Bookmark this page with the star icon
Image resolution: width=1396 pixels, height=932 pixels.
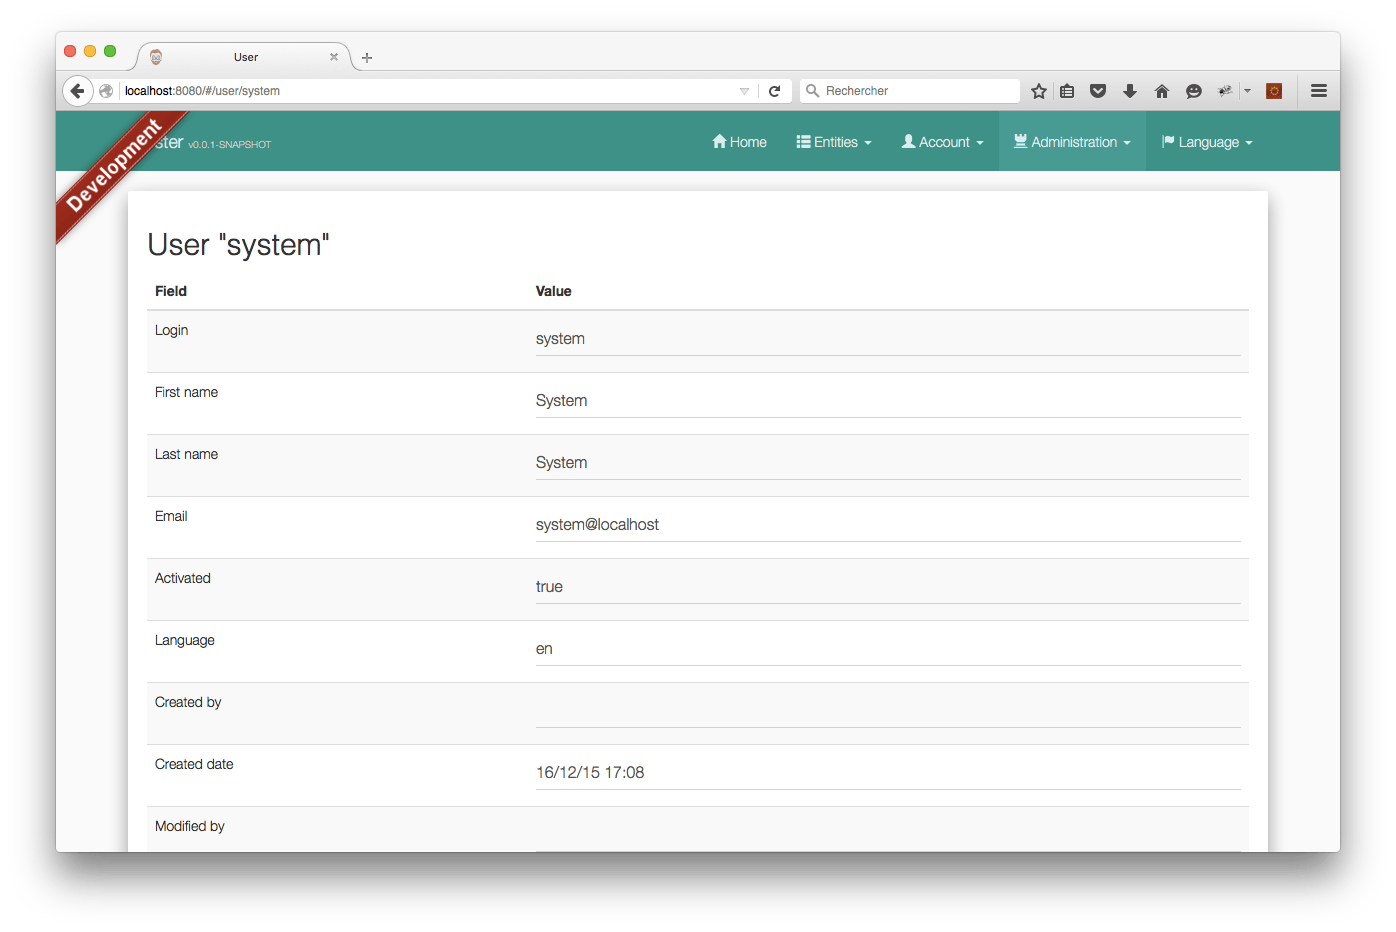click(x=1038, y=90)
